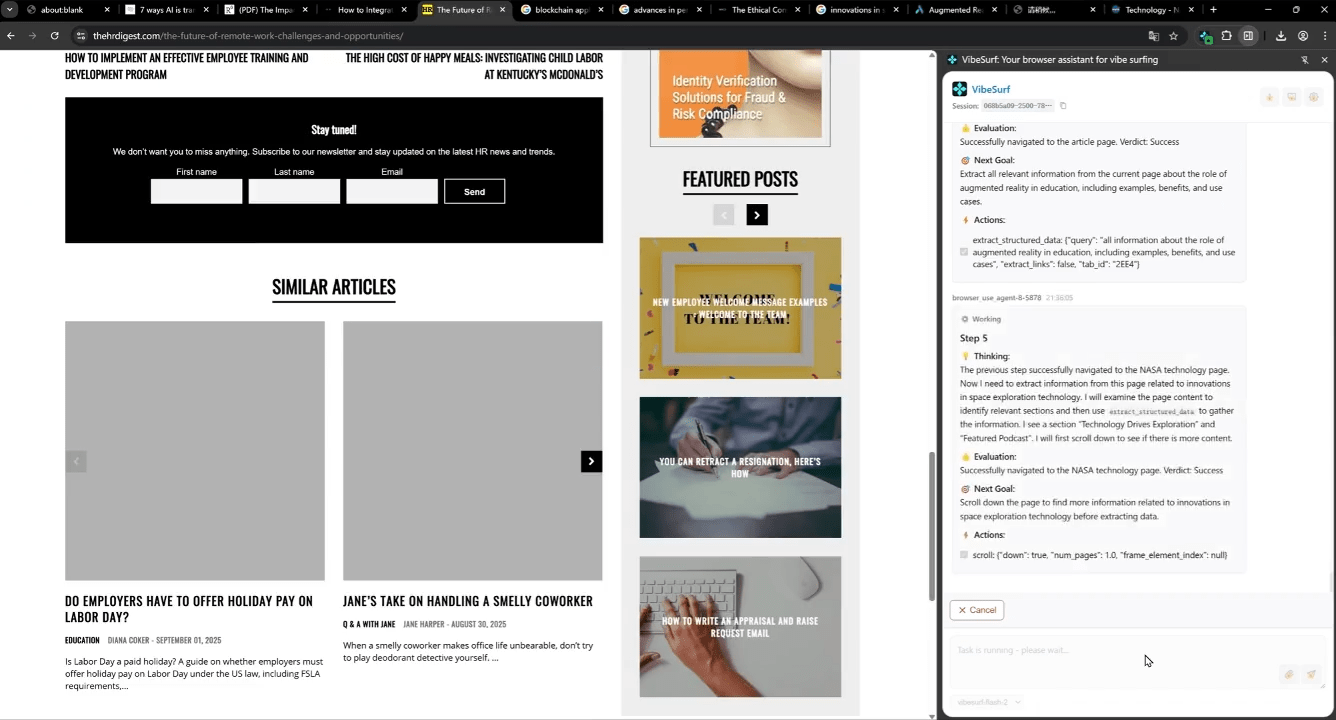Expand the tab search dropdown arrow
The width and height of the screenshot is (1336, 720).
[10, 10]
